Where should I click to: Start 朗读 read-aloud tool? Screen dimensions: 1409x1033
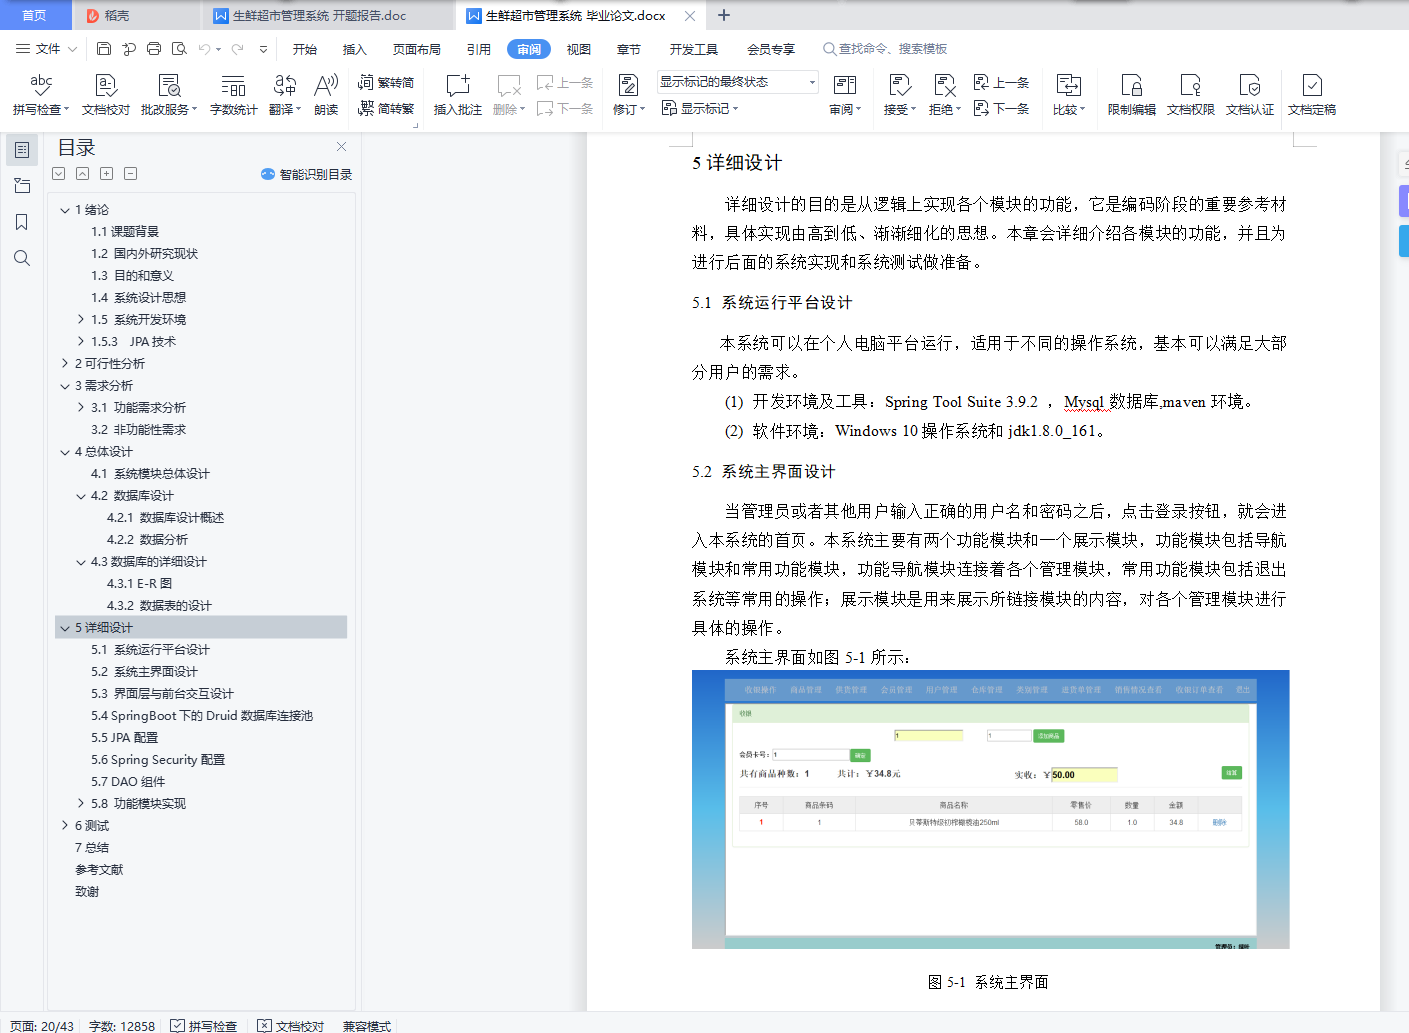(x=326, y=95)
